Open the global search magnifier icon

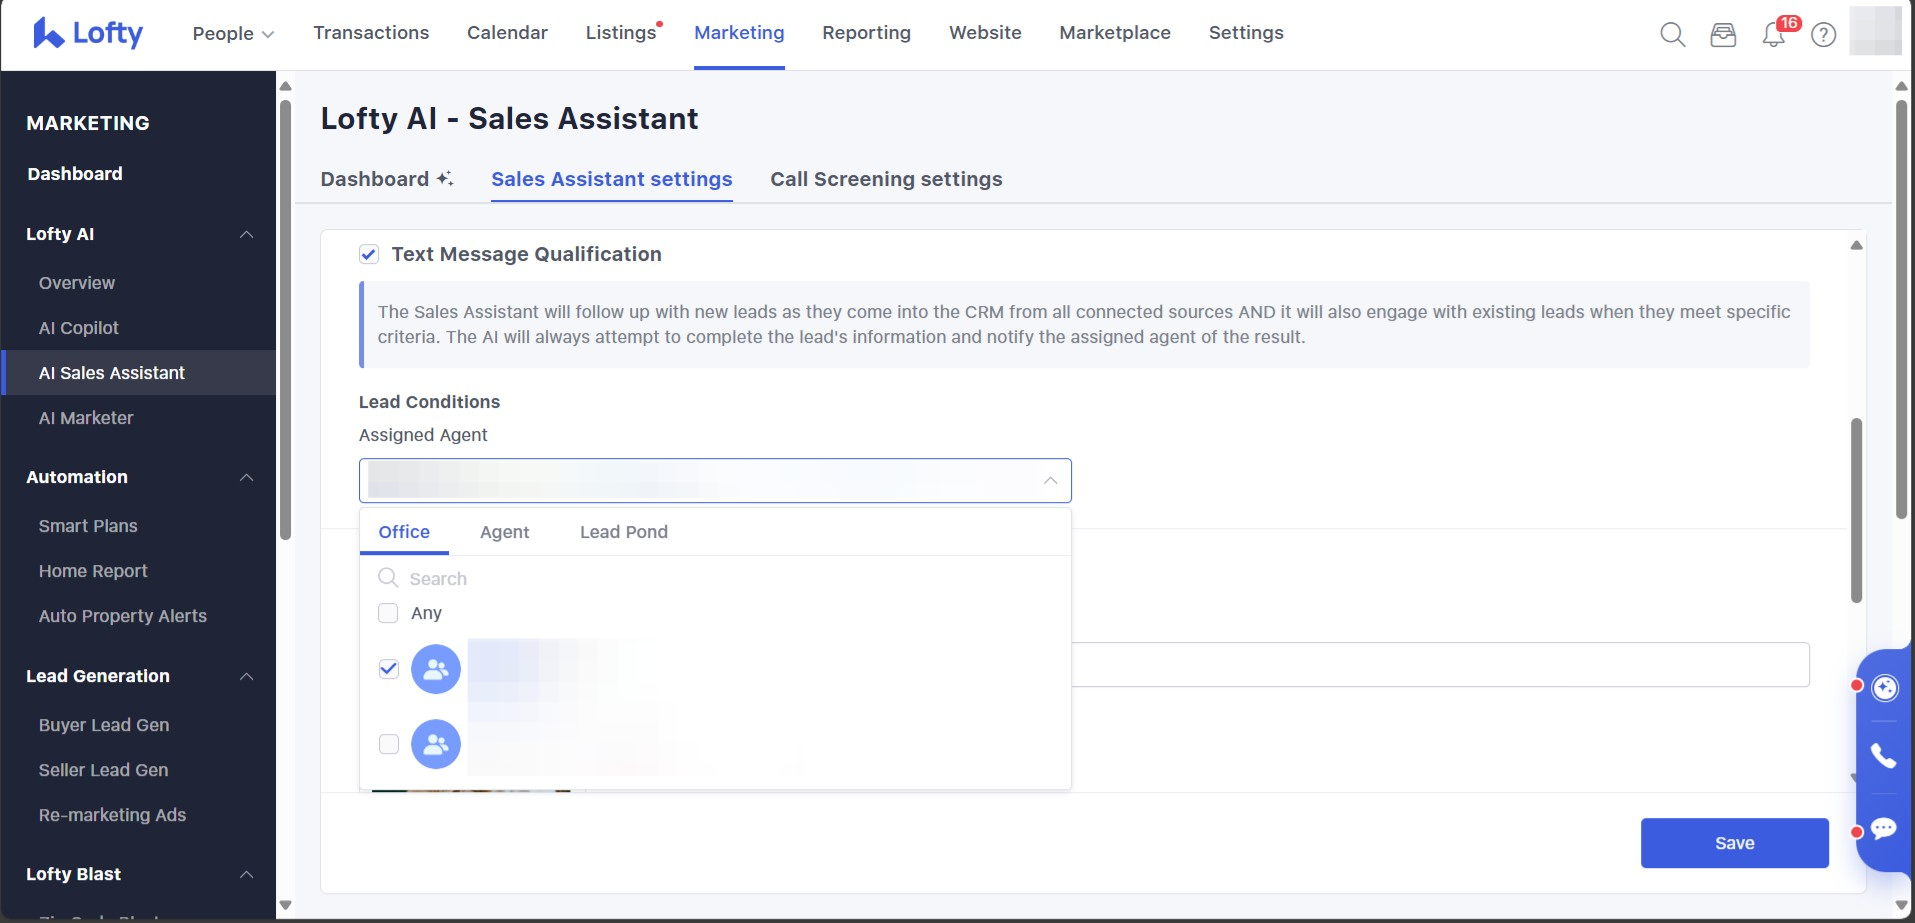click(x=1672, y=35)
